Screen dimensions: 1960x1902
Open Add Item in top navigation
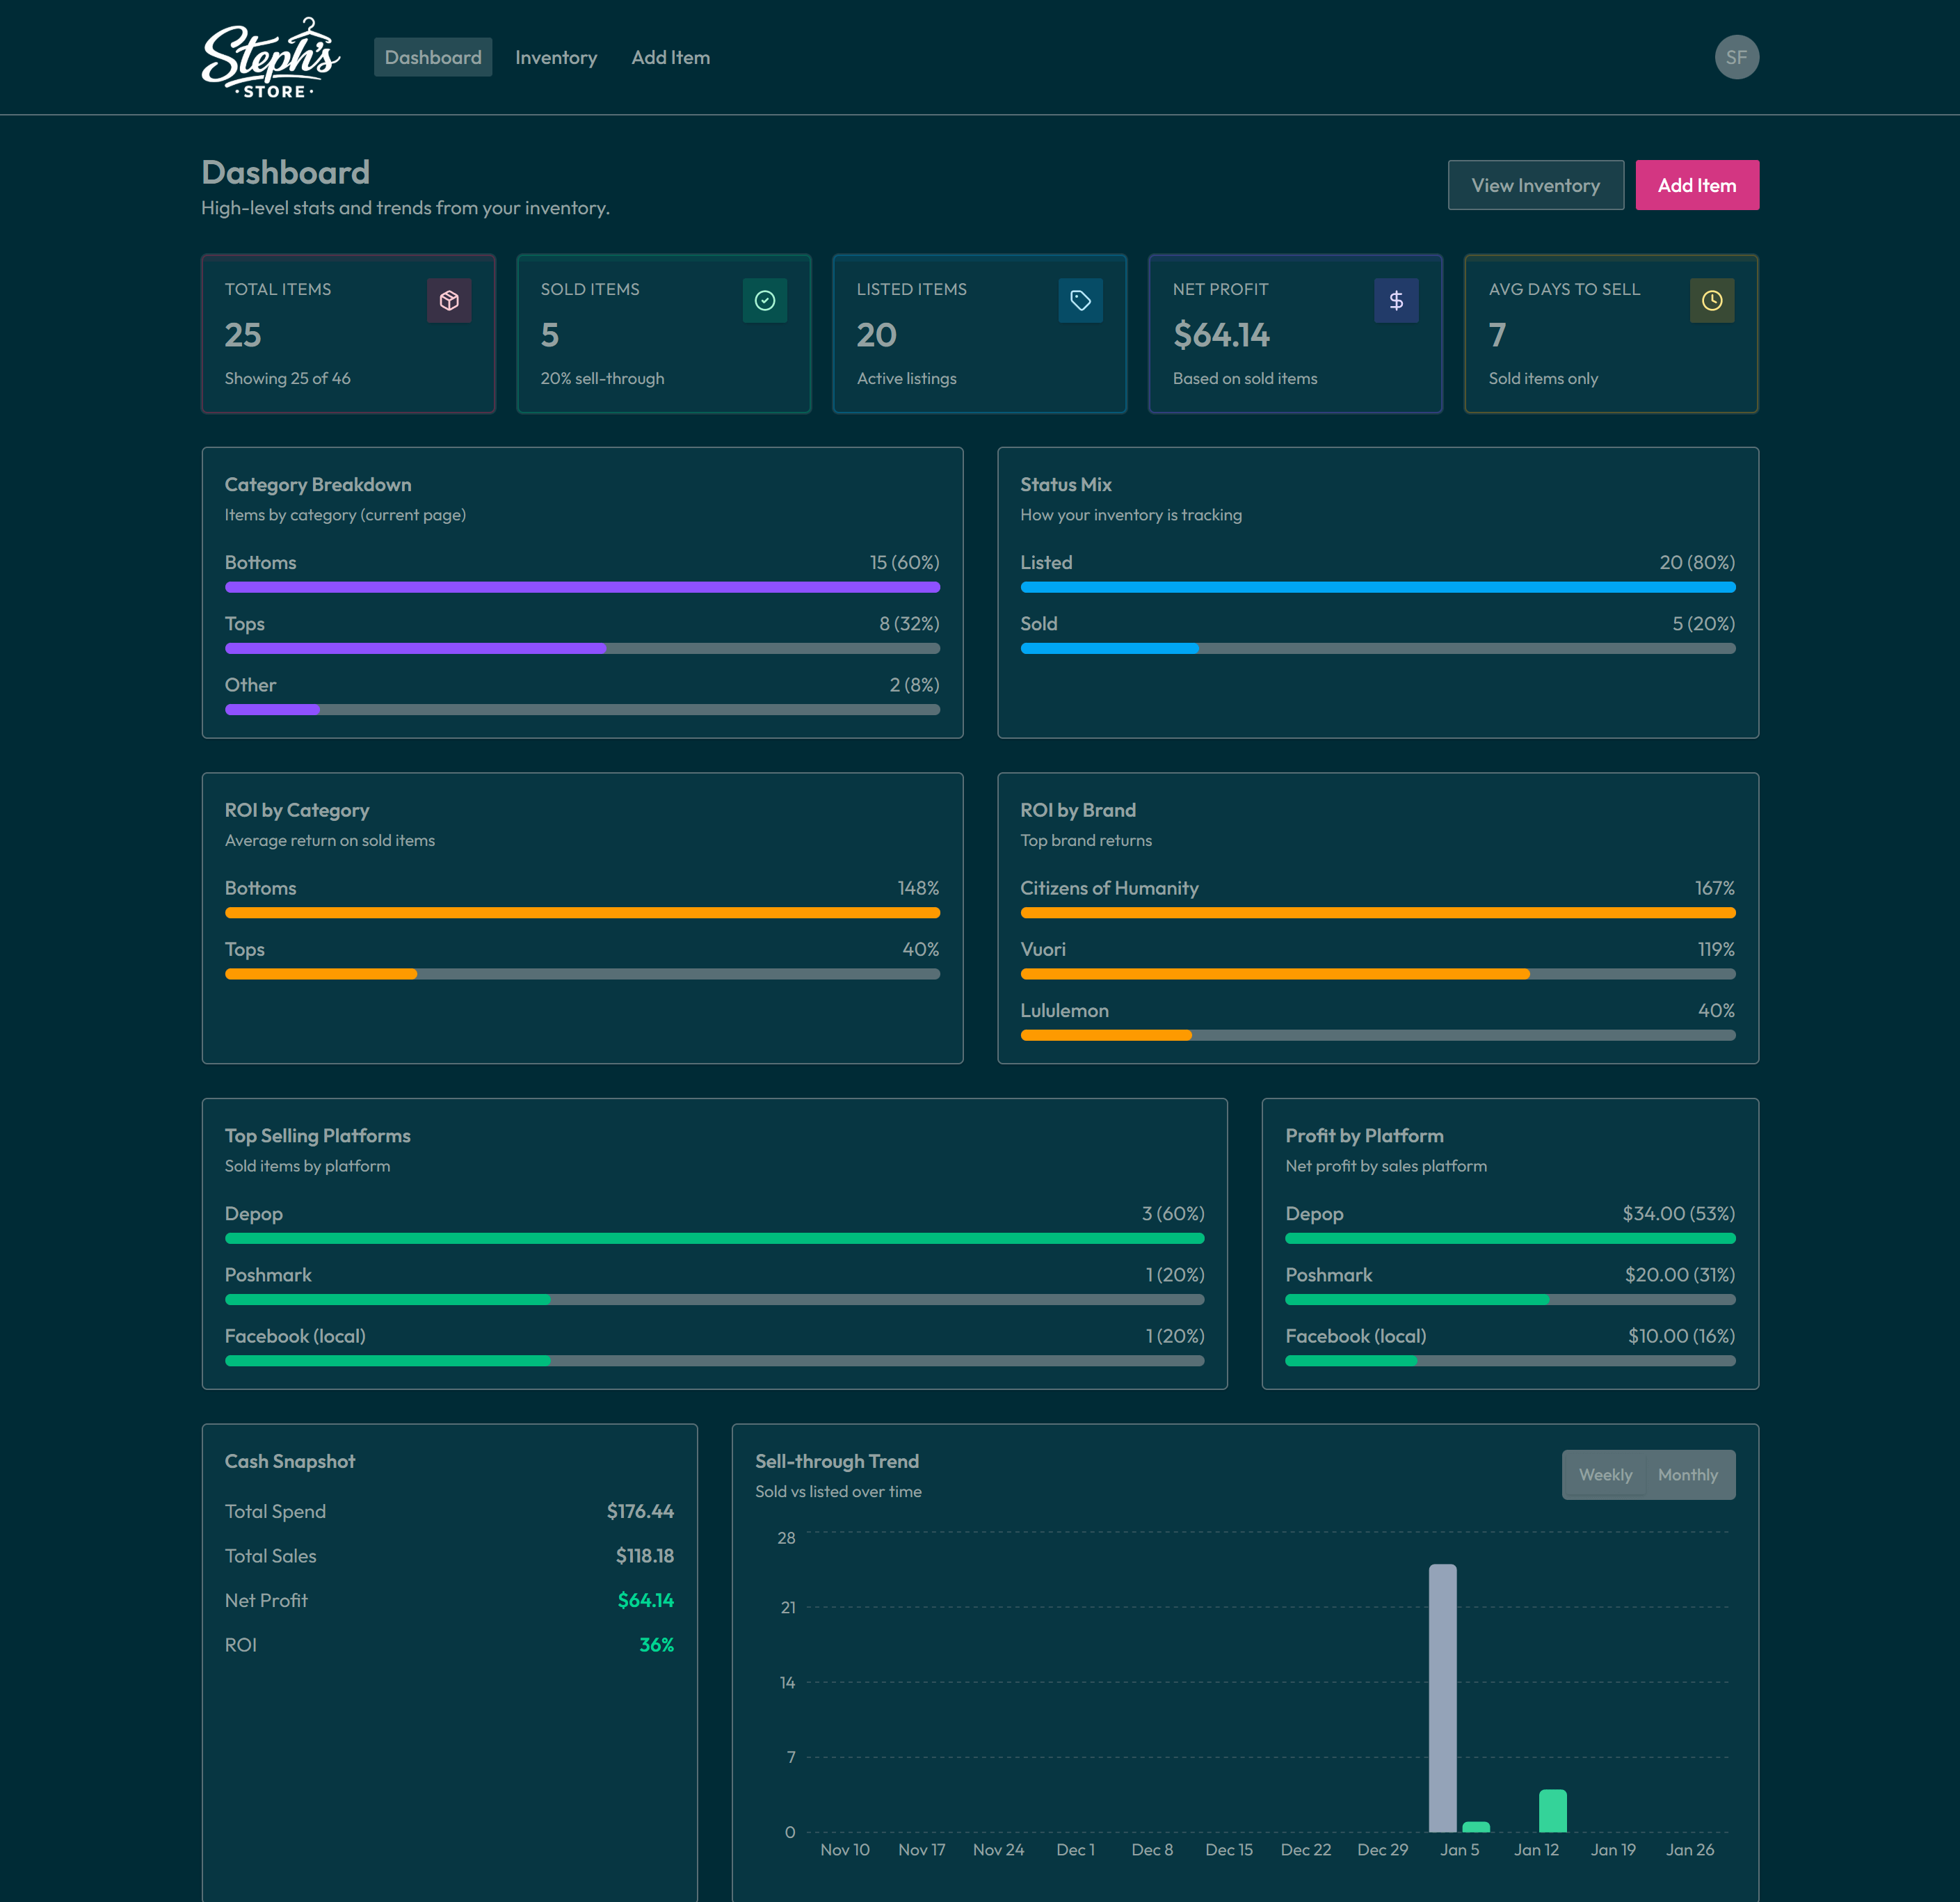670,58
